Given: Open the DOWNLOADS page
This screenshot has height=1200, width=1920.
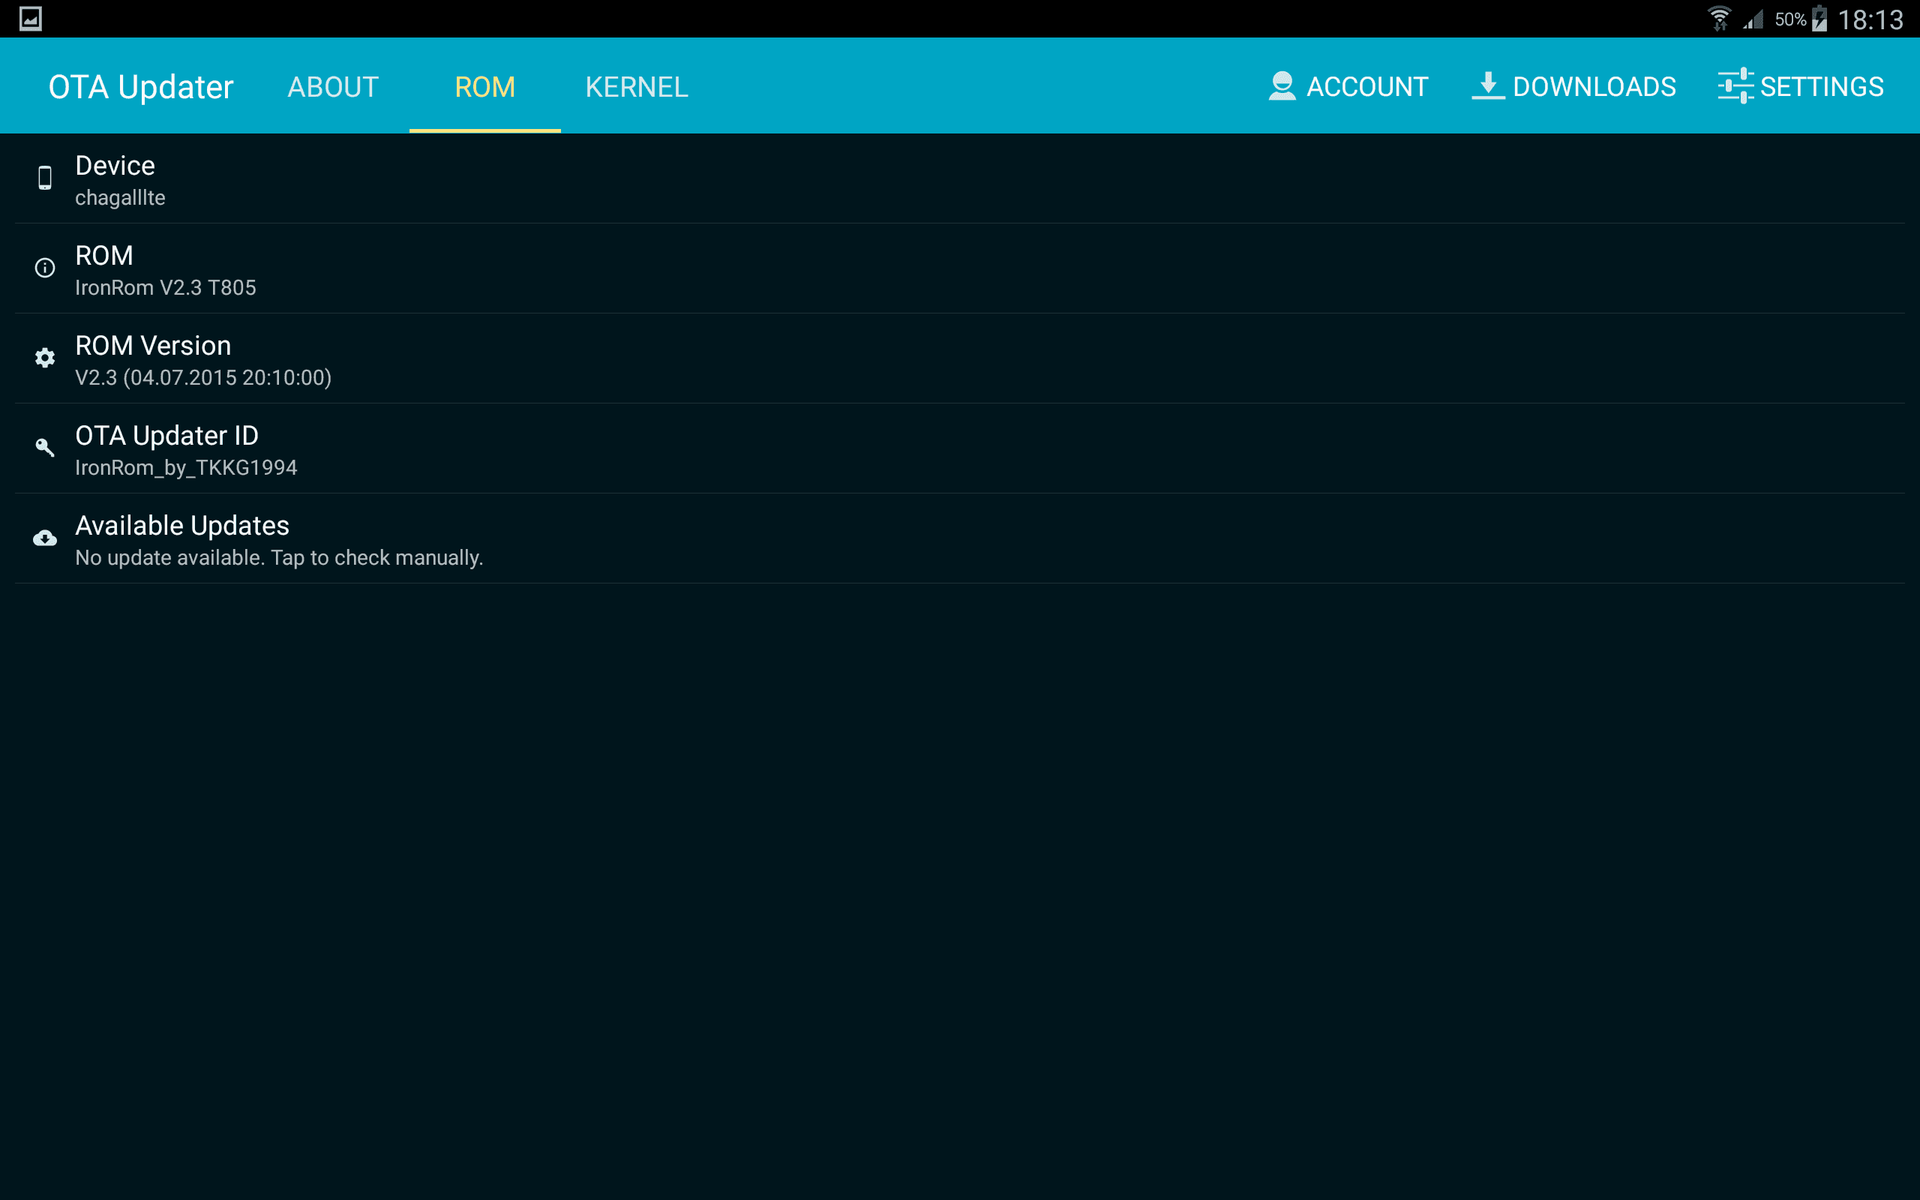Looking at the screenshot, I should [x=1573, y=87].
